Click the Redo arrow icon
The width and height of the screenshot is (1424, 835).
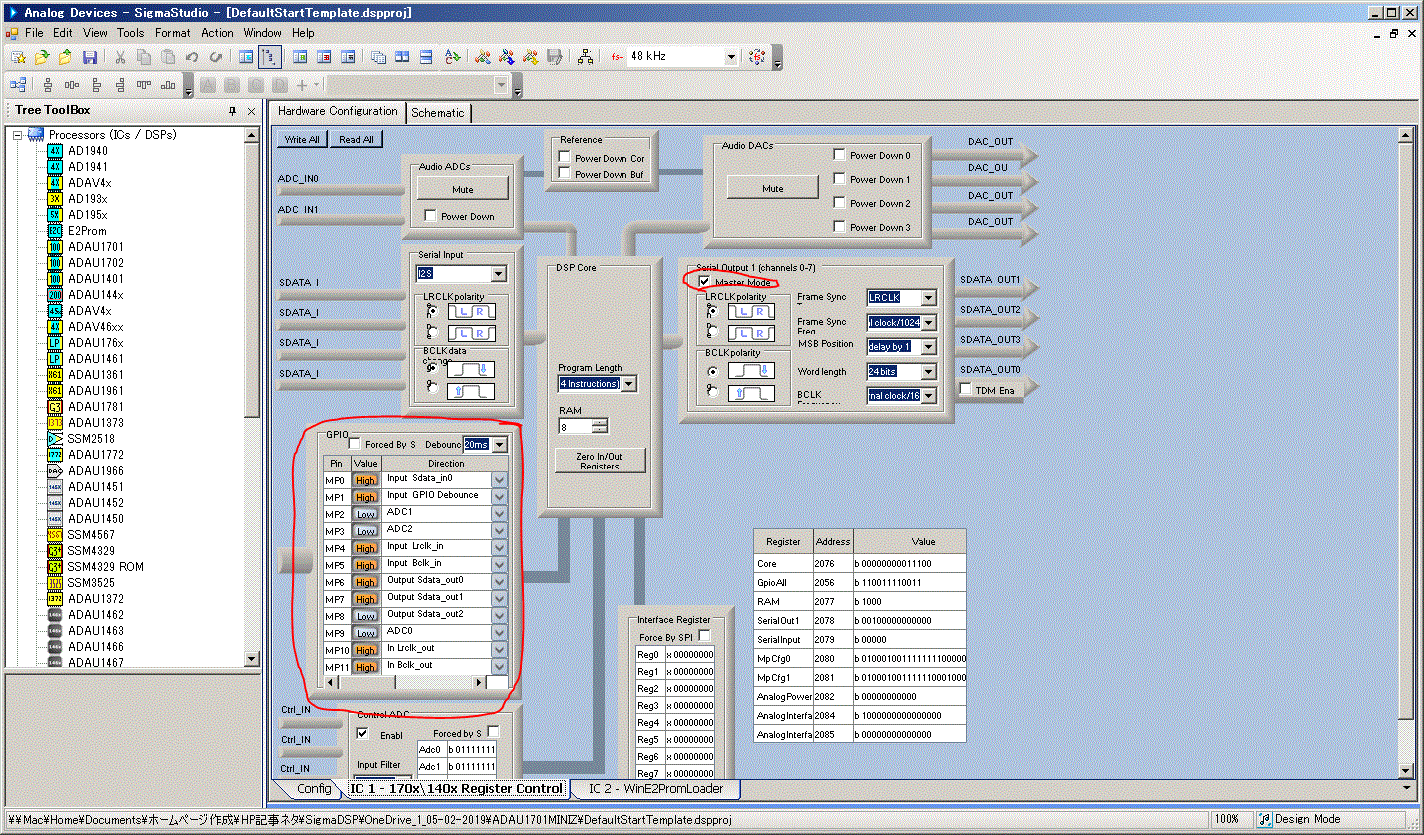[216, 57]
